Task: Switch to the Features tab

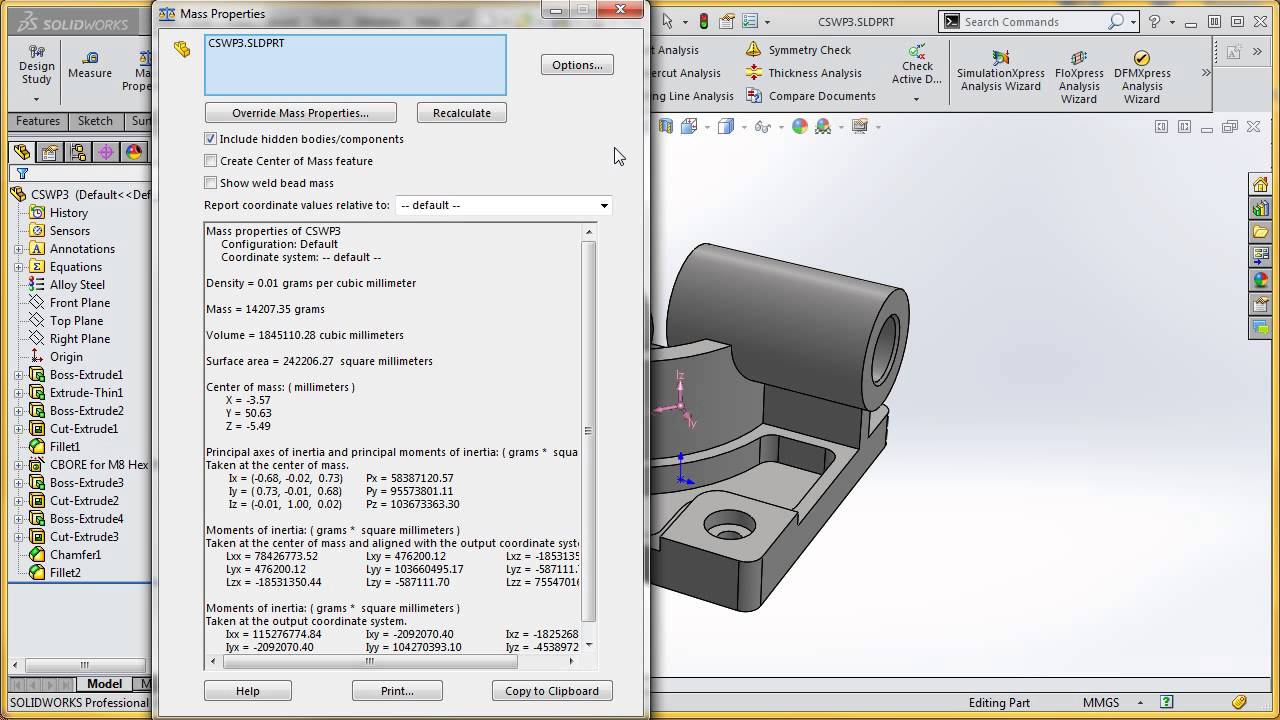Action: point(38,121)
